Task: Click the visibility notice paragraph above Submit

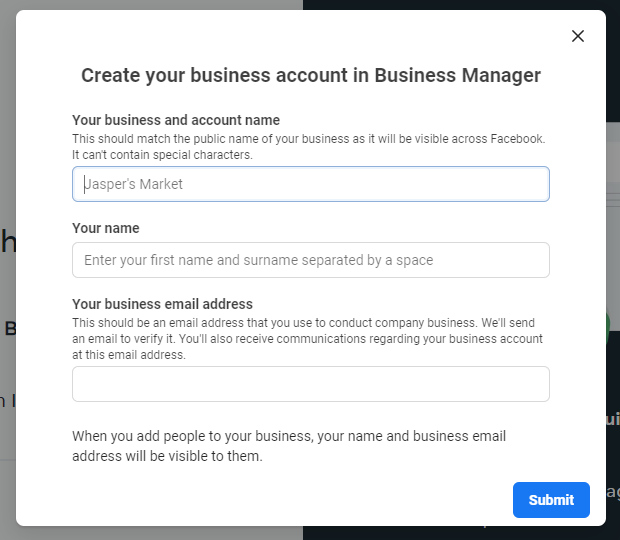Action: 289,446
